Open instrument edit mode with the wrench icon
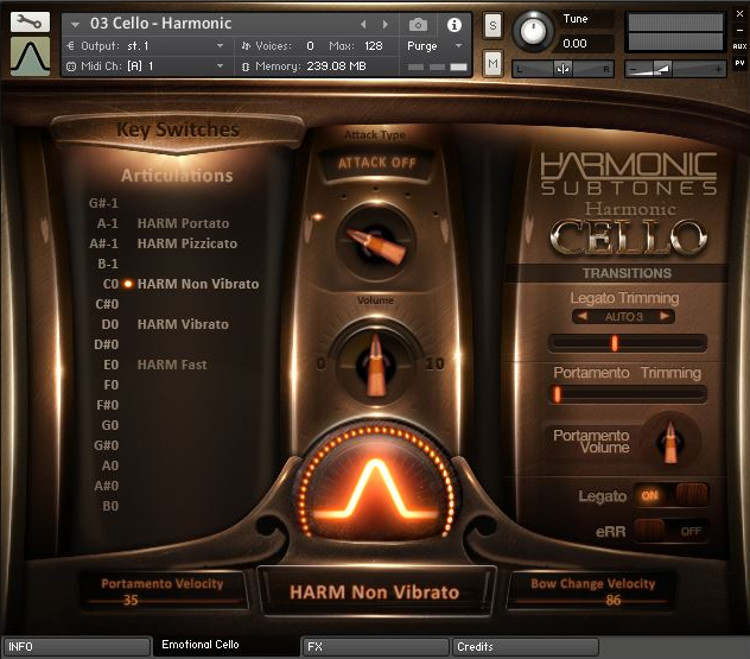Screen dimensions: 750x659 (x=30, y=22)
